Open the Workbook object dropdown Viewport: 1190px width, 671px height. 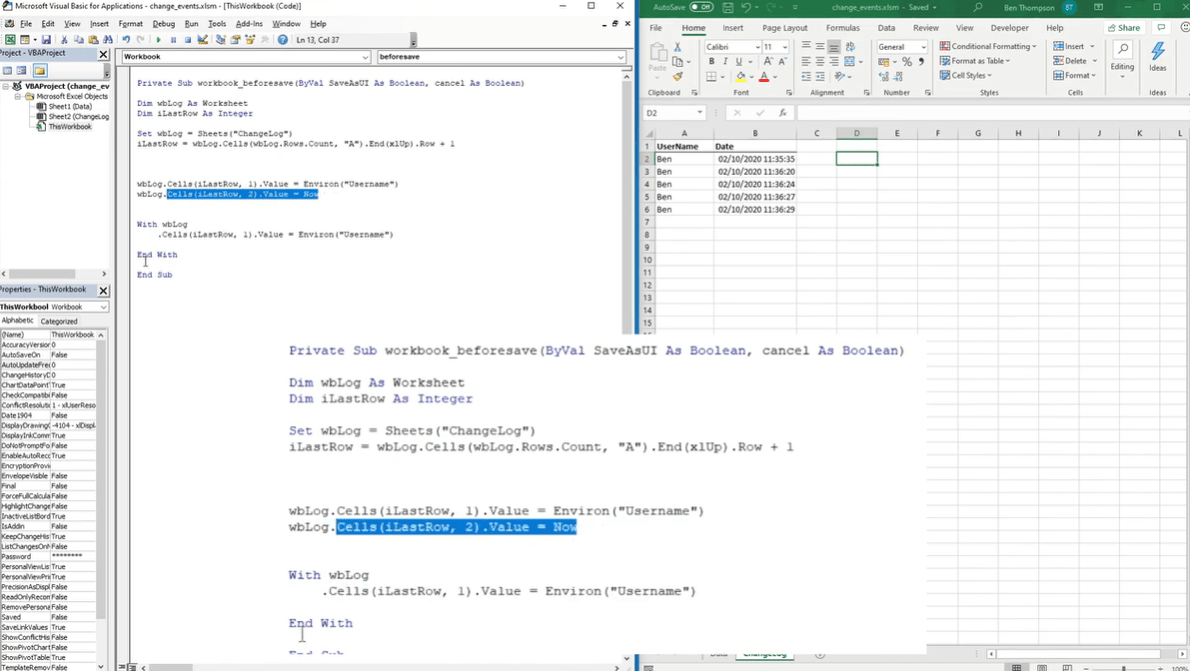point(246,56)
